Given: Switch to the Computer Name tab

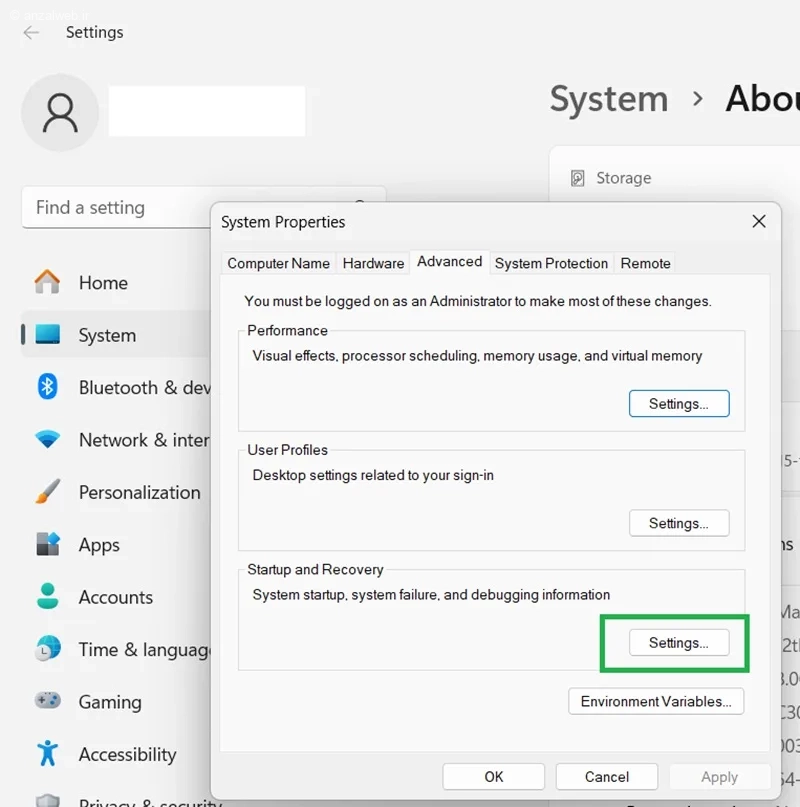Looking at the screenshot, I should tap(279, 264).
